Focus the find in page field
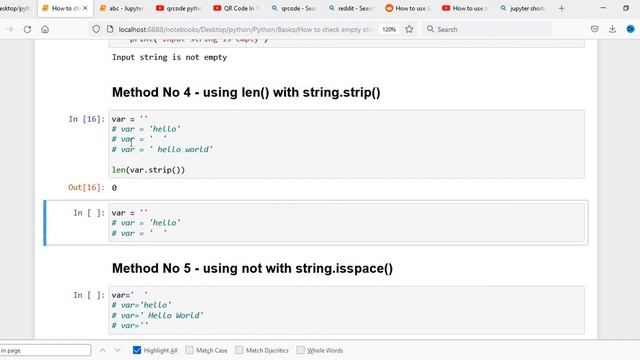Image resolution: width=640 pixels, height=360 pixels. tap(45, 350)
